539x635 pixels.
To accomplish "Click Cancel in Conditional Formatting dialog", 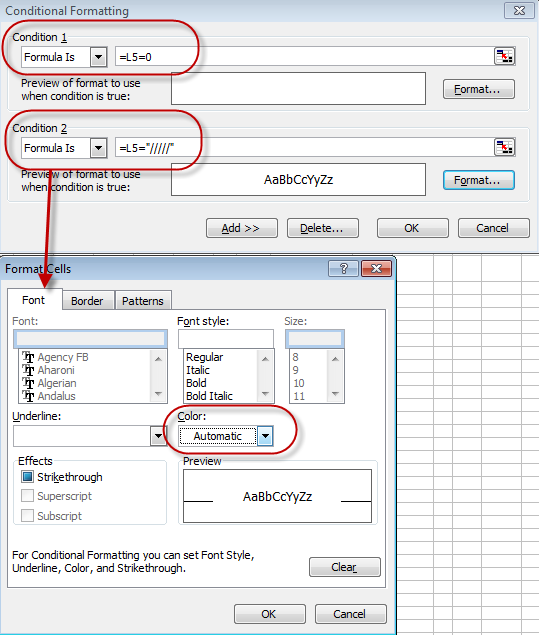I will point(494,228).
